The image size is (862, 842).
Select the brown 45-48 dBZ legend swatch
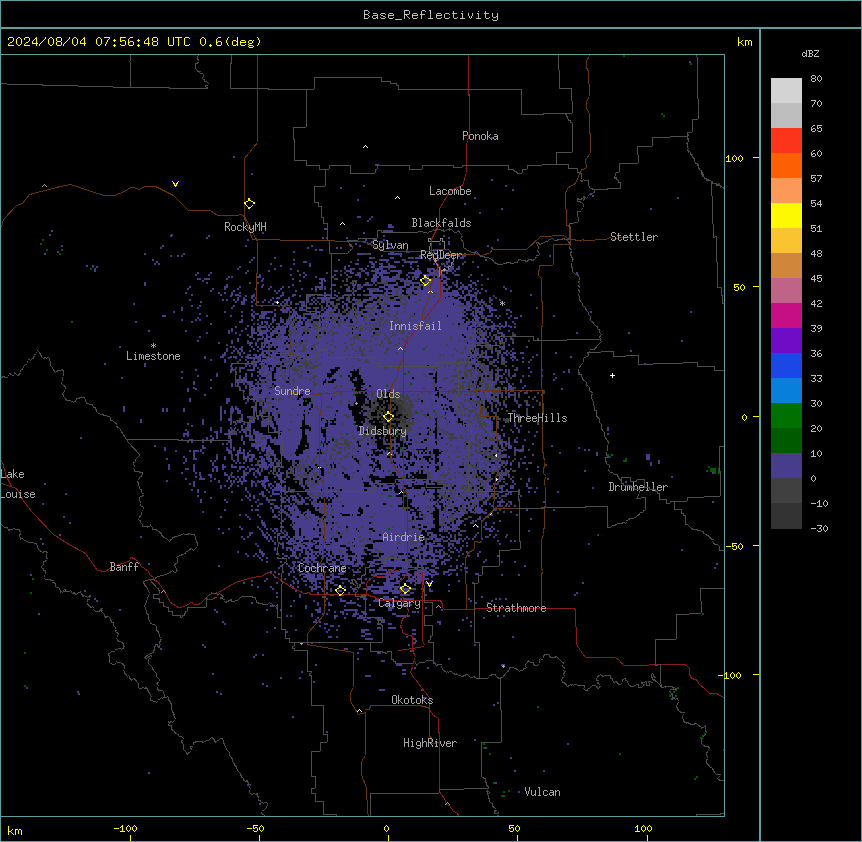pos(786,265)
